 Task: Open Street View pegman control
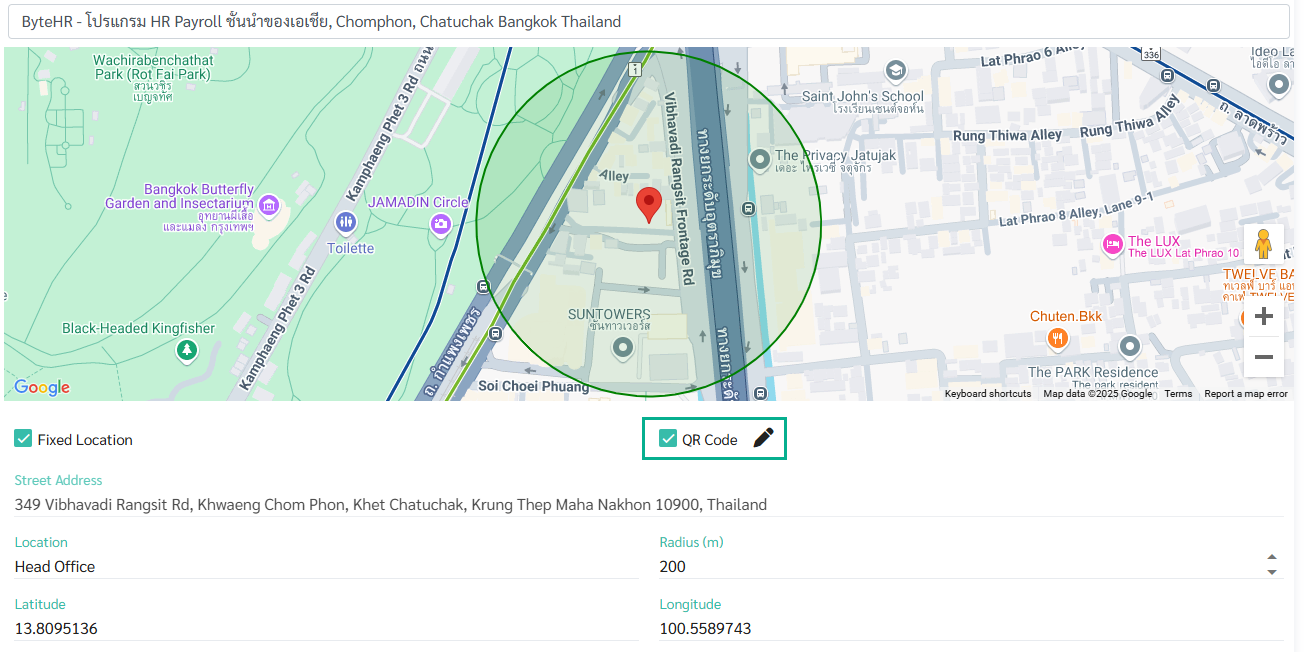(x=1263, y=245)
